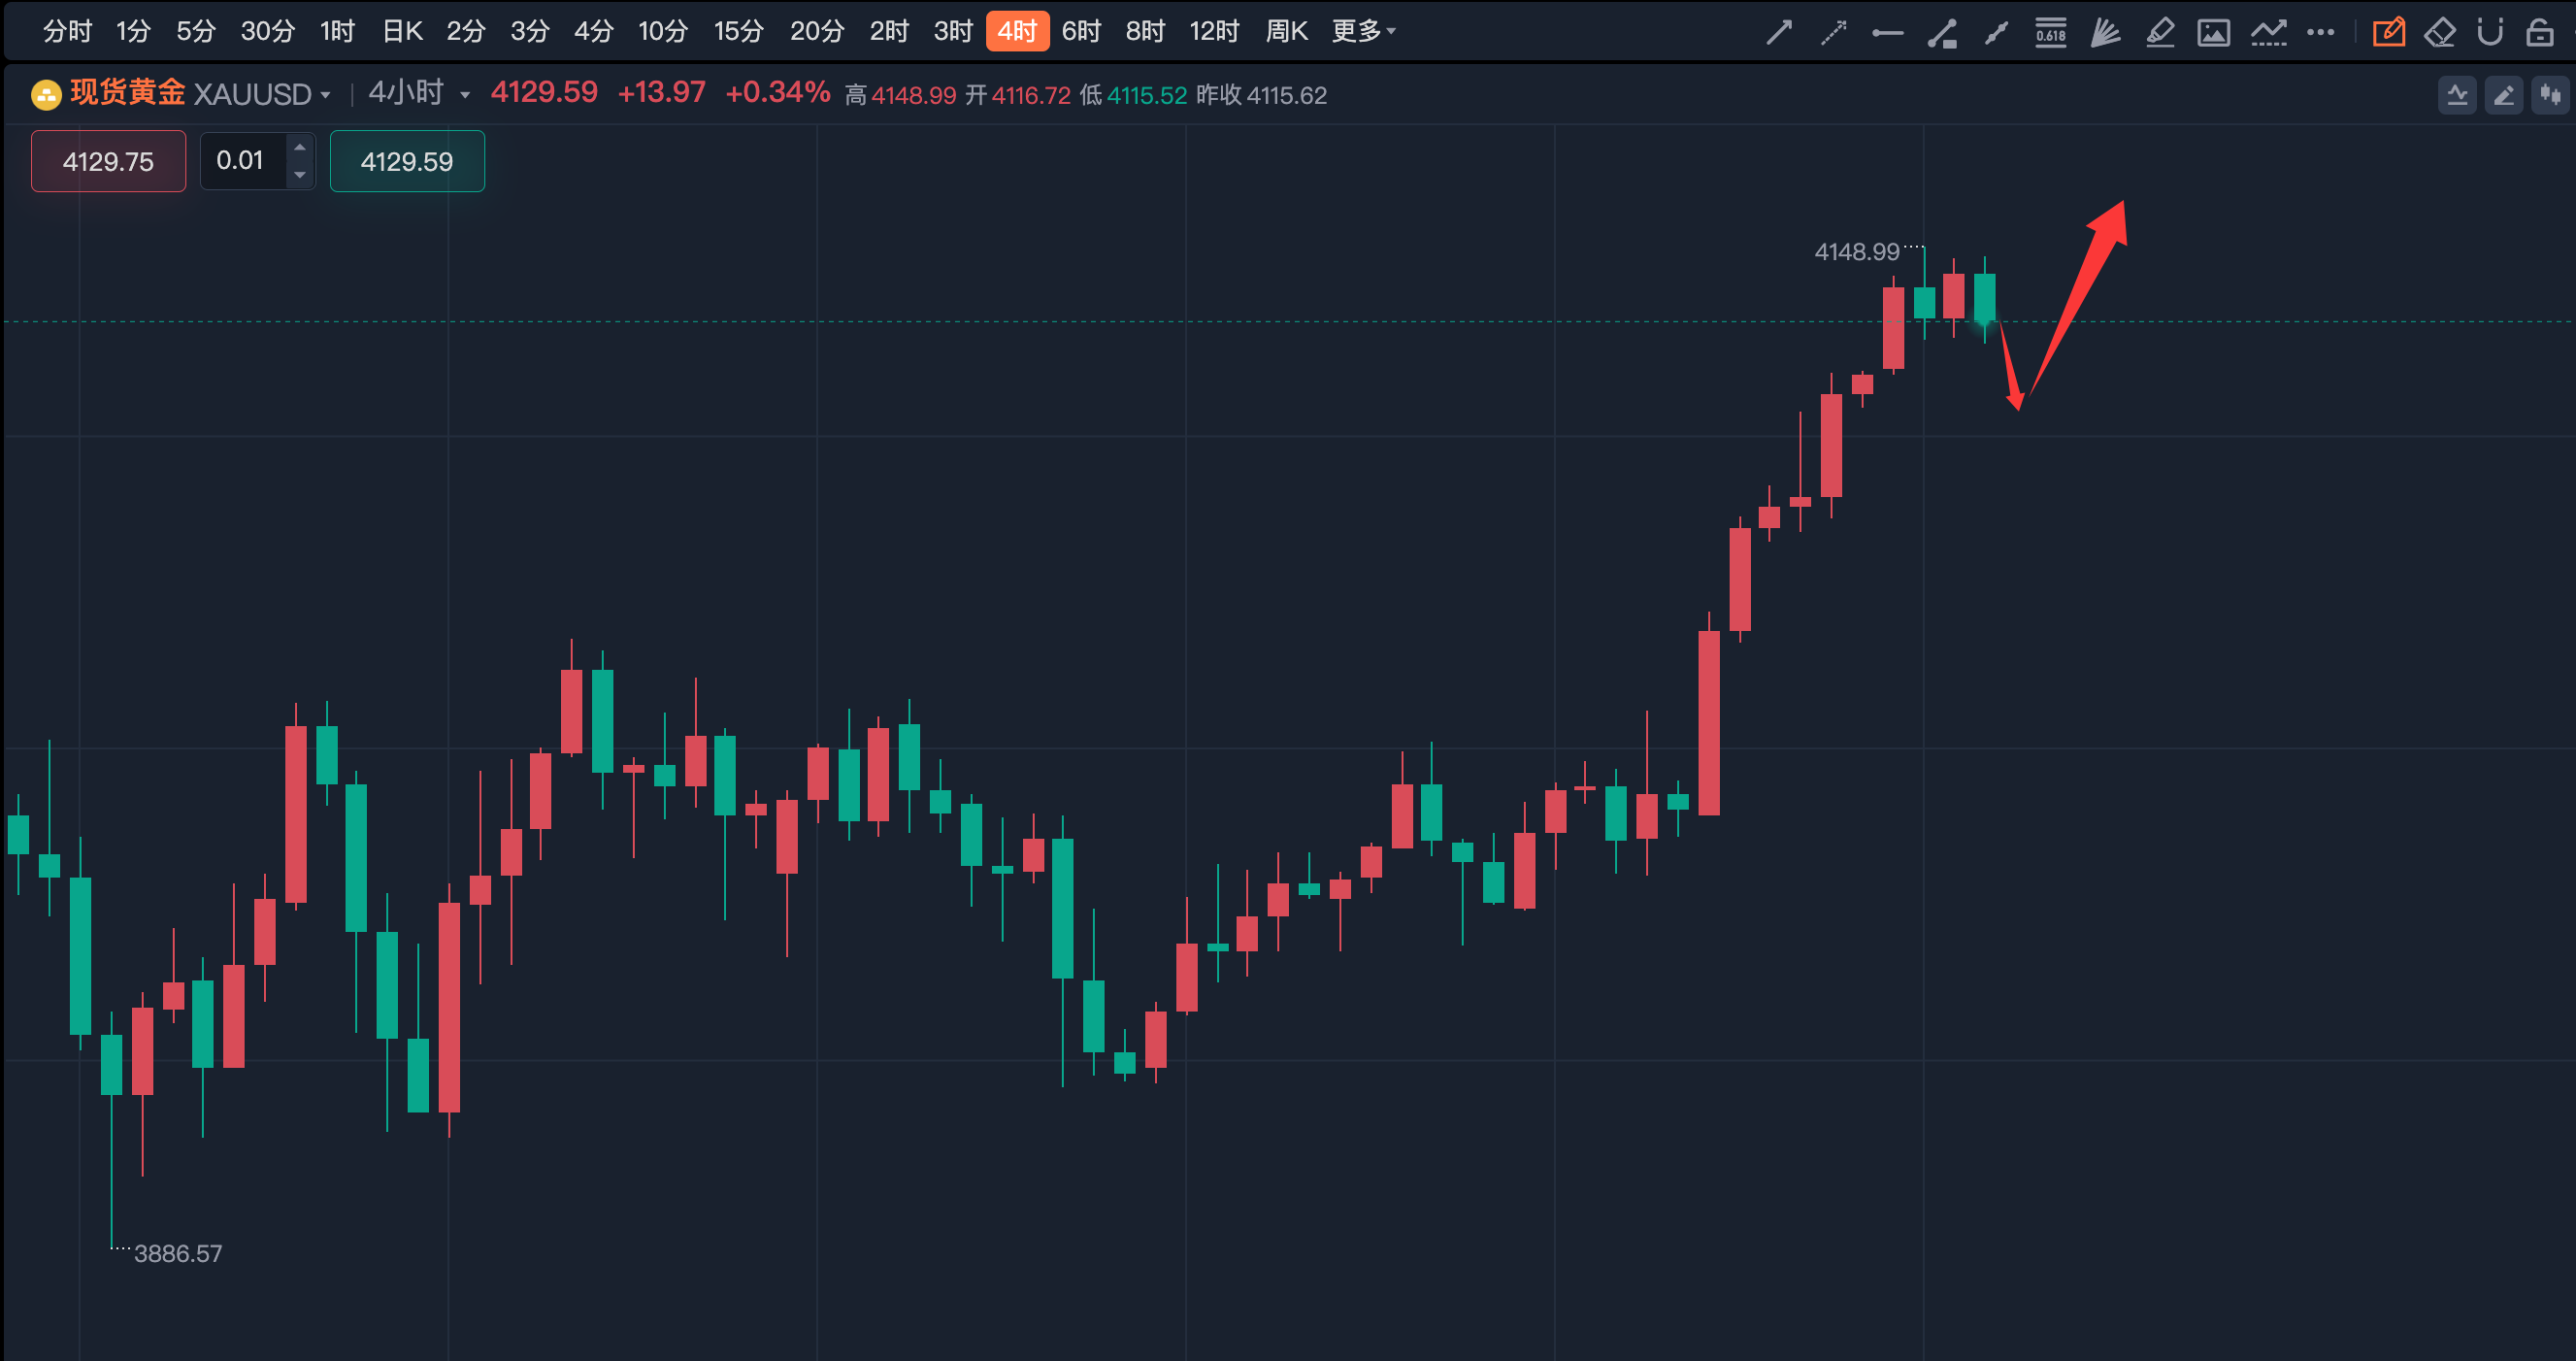Expand the XAUUSD symbol dropdown arrow
This screenshot has height=1361, width=2576.
325,95
